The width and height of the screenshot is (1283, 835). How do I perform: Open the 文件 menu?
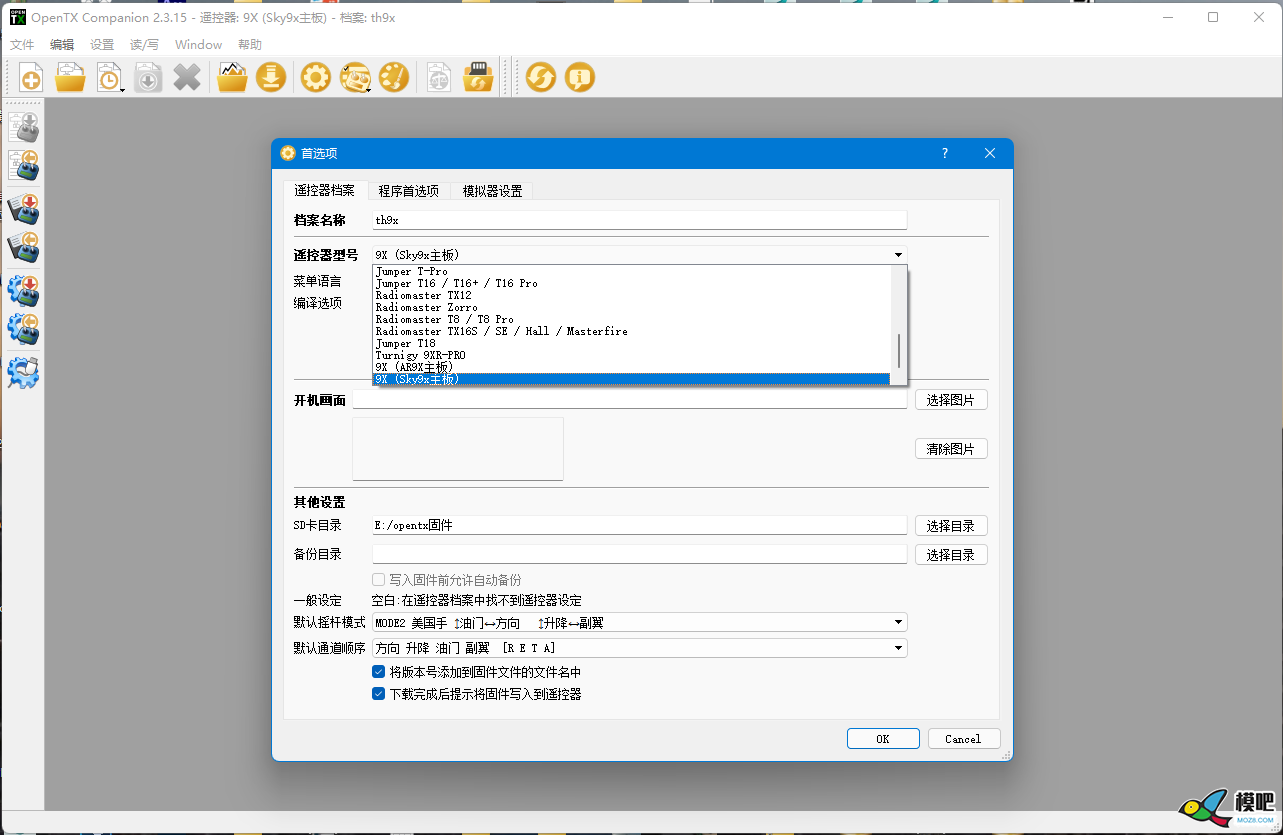[22, 44]
